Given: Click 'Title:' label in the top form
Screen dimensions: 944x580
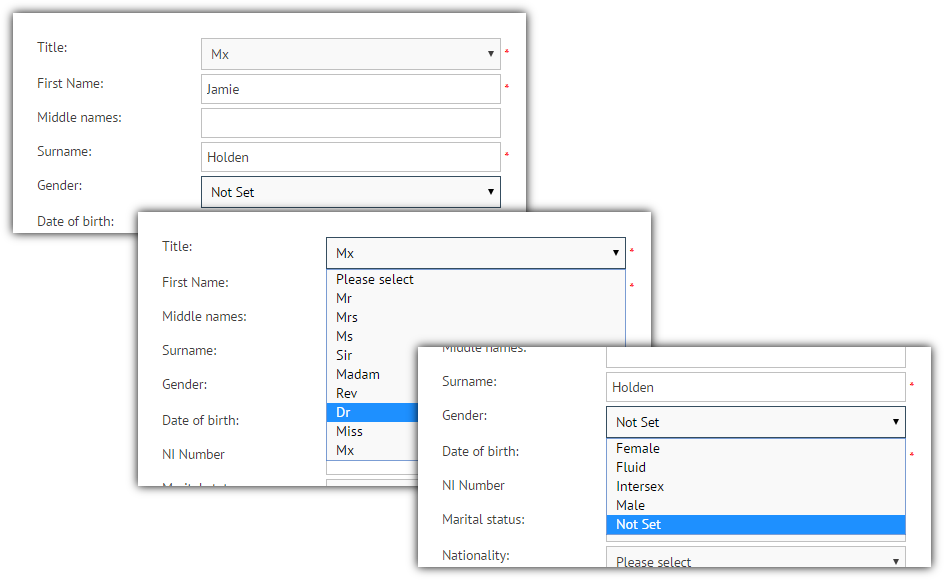Looking at the screenshot, I should [x=52, y=47].
